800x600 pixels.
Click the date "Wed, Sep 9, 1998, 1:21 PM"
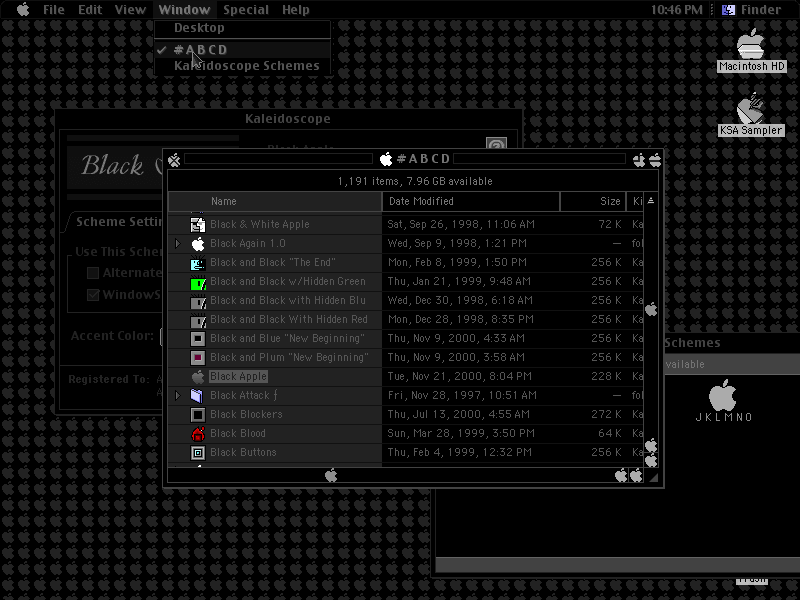coord(457,243)
